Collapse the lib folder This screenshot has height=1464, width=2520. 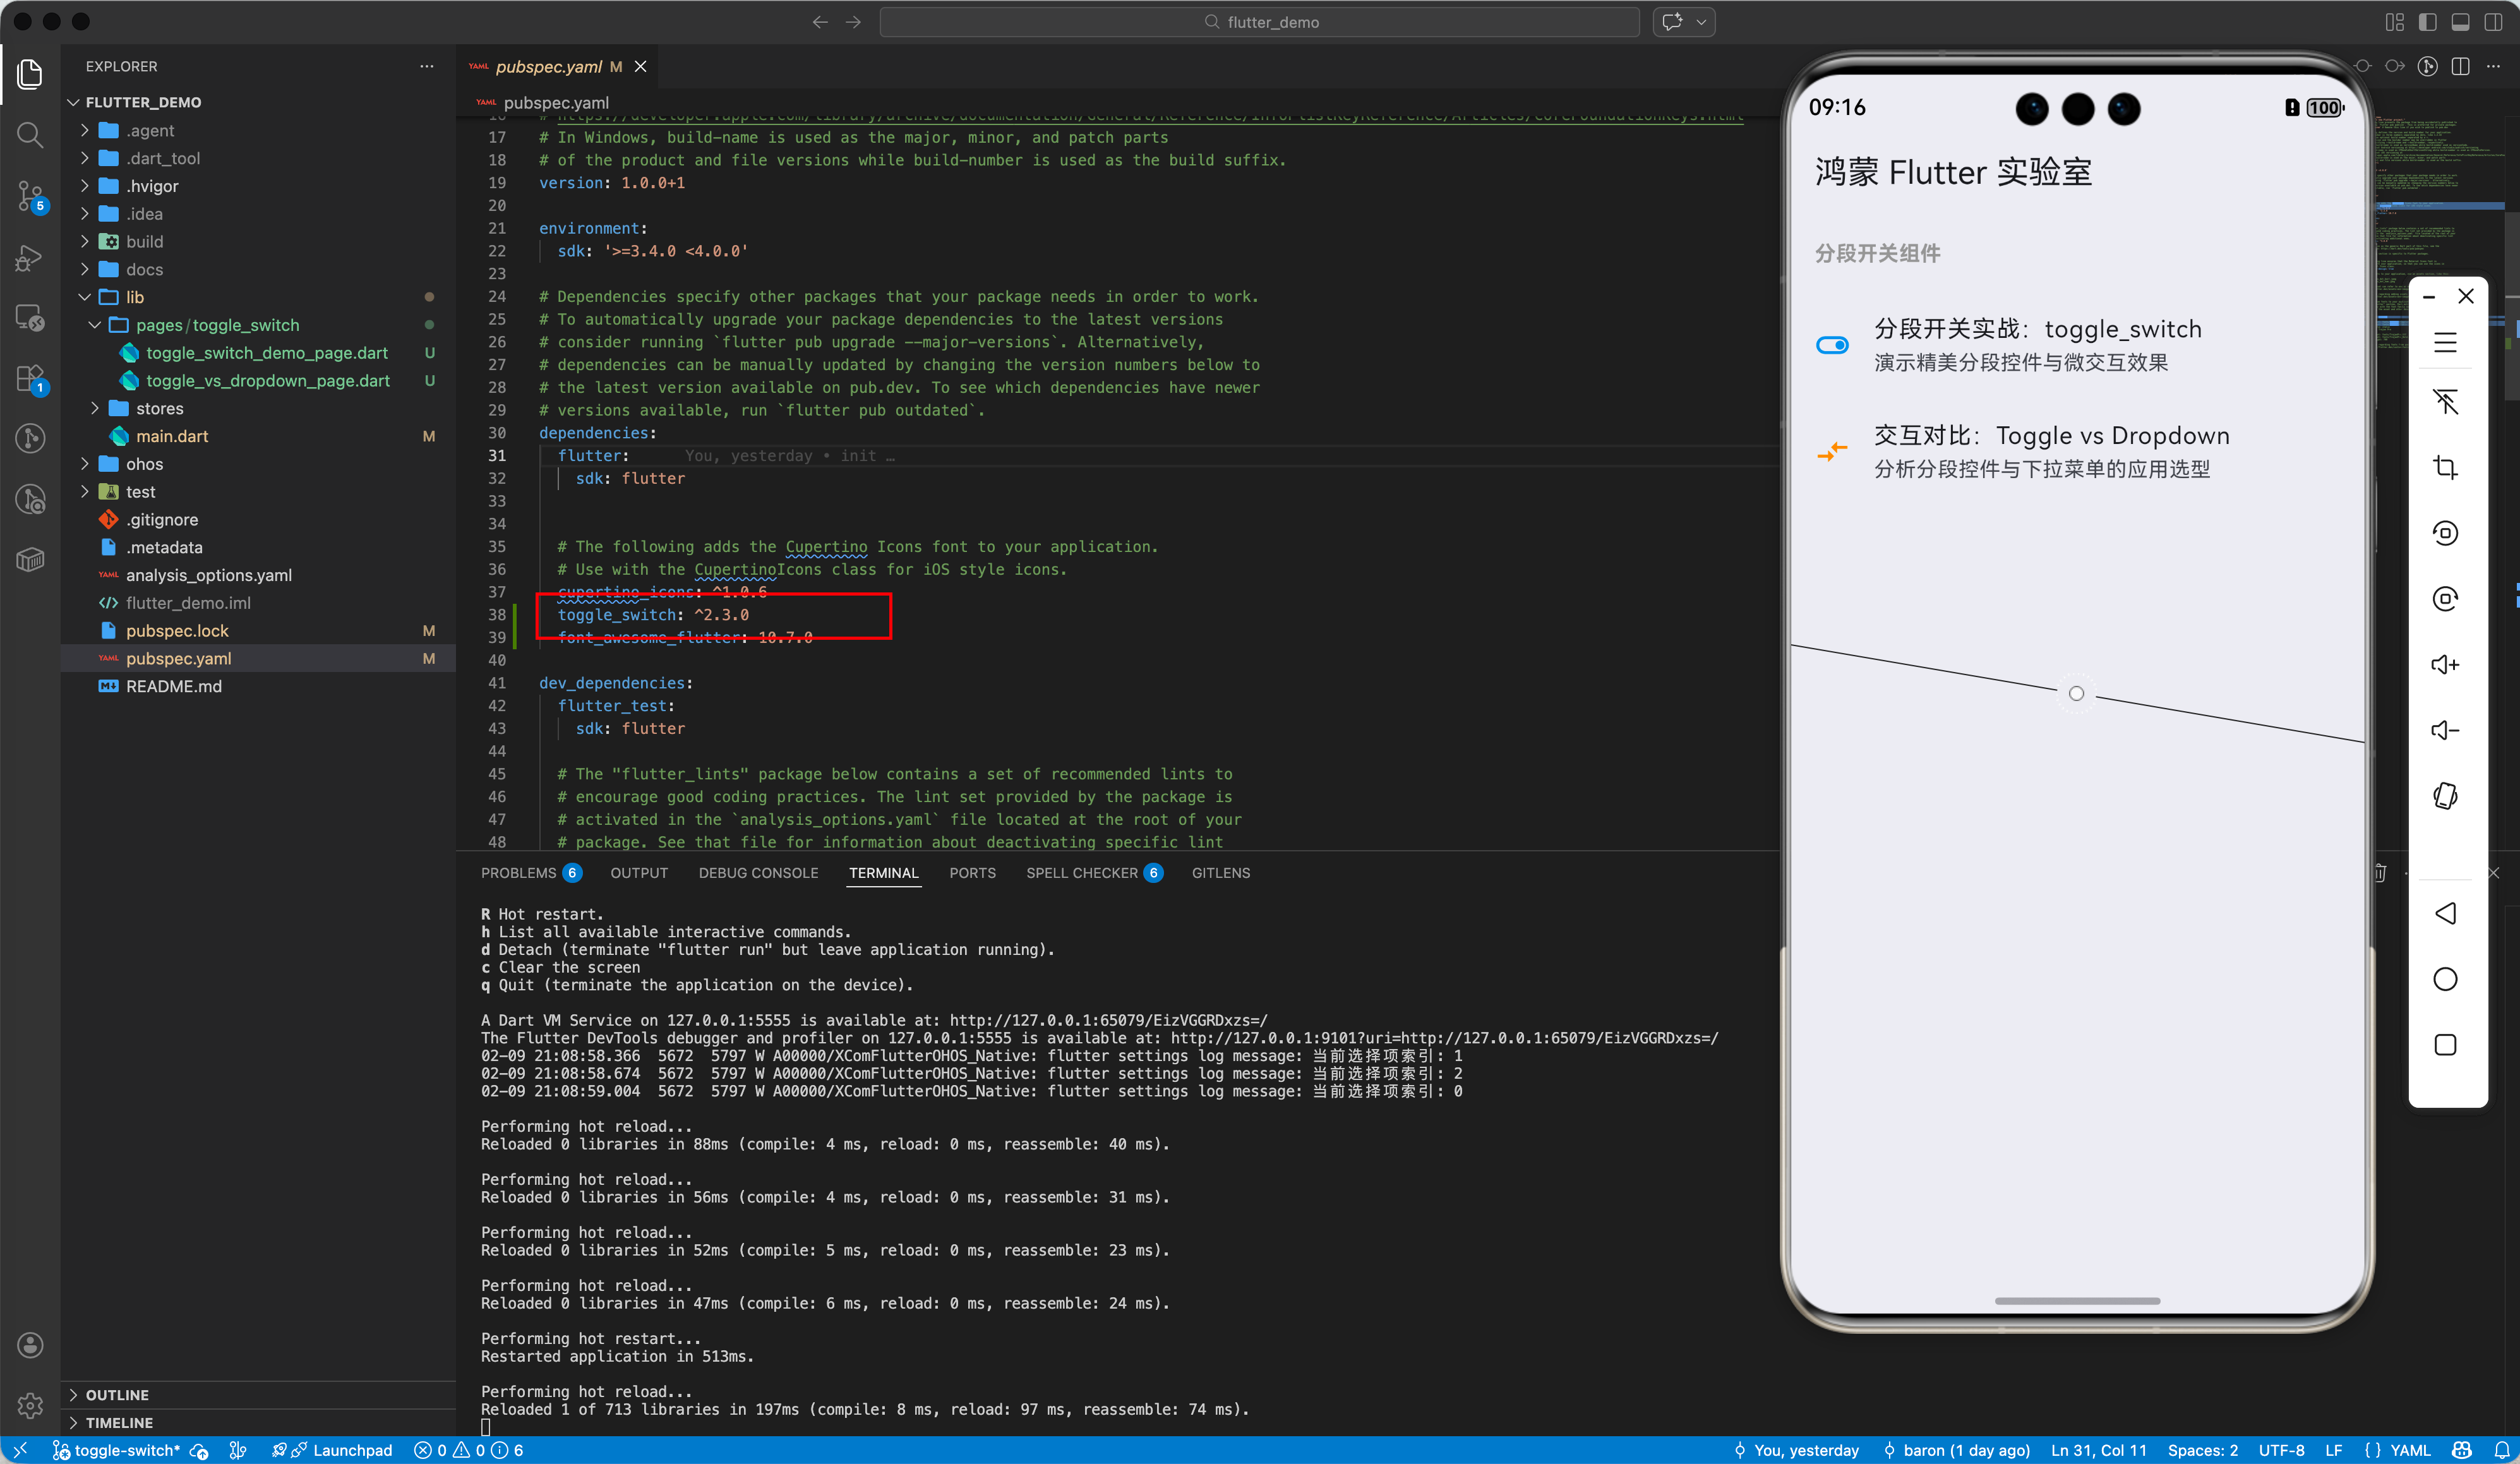pyautogui.click(x=134, y=297)
